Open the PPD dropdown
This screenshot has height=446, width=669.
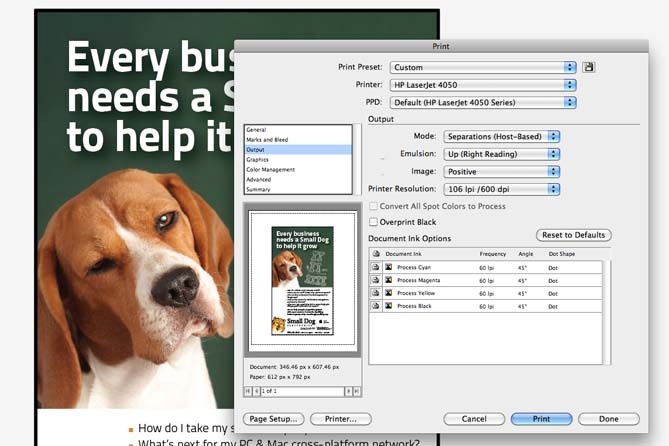pyautogui.click(x=483, y=102)
